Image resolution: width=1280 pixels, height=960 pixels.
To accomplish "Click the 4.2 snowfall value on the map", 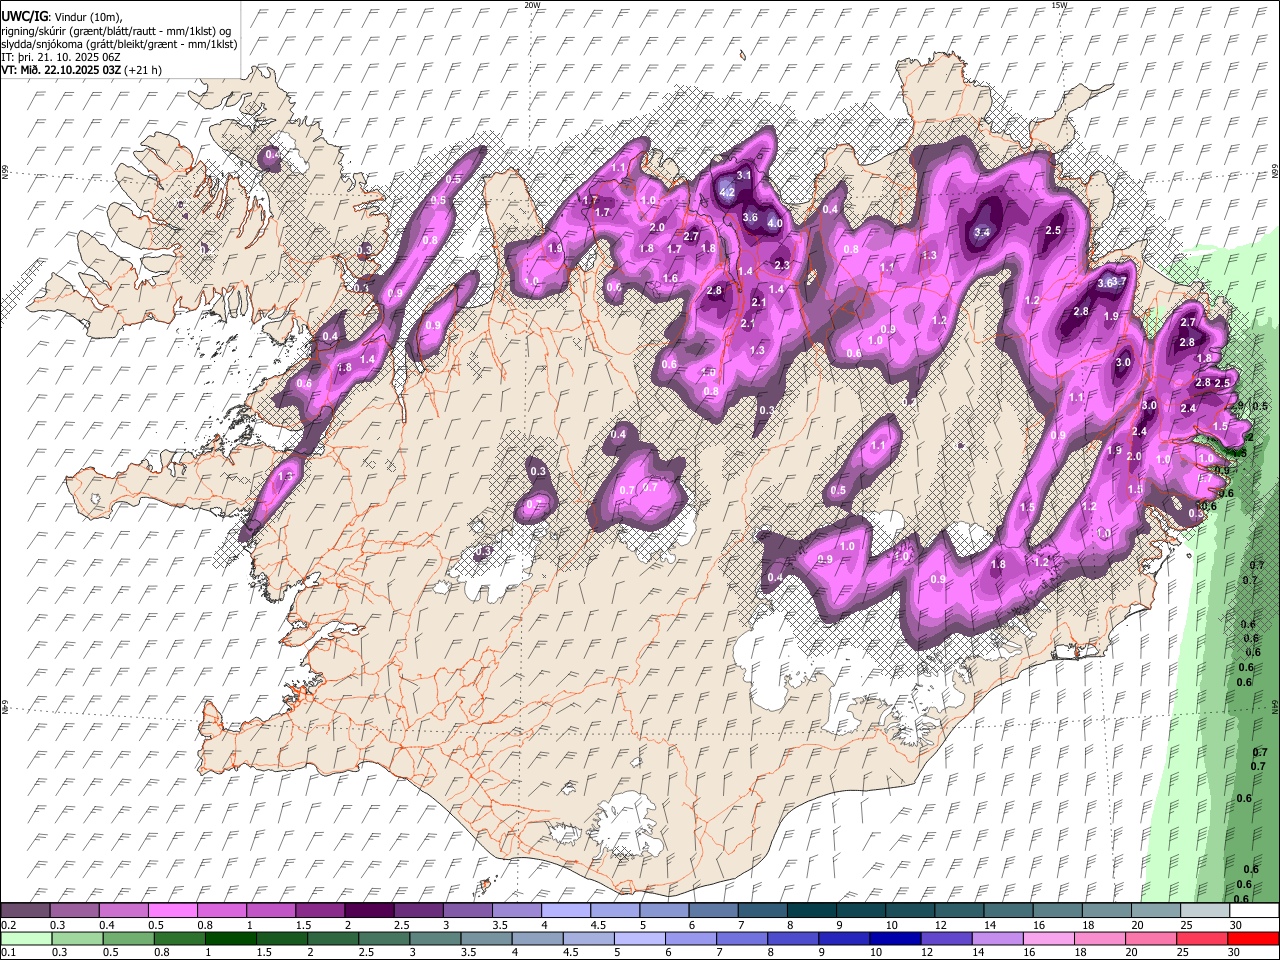I will click(728, 192).
